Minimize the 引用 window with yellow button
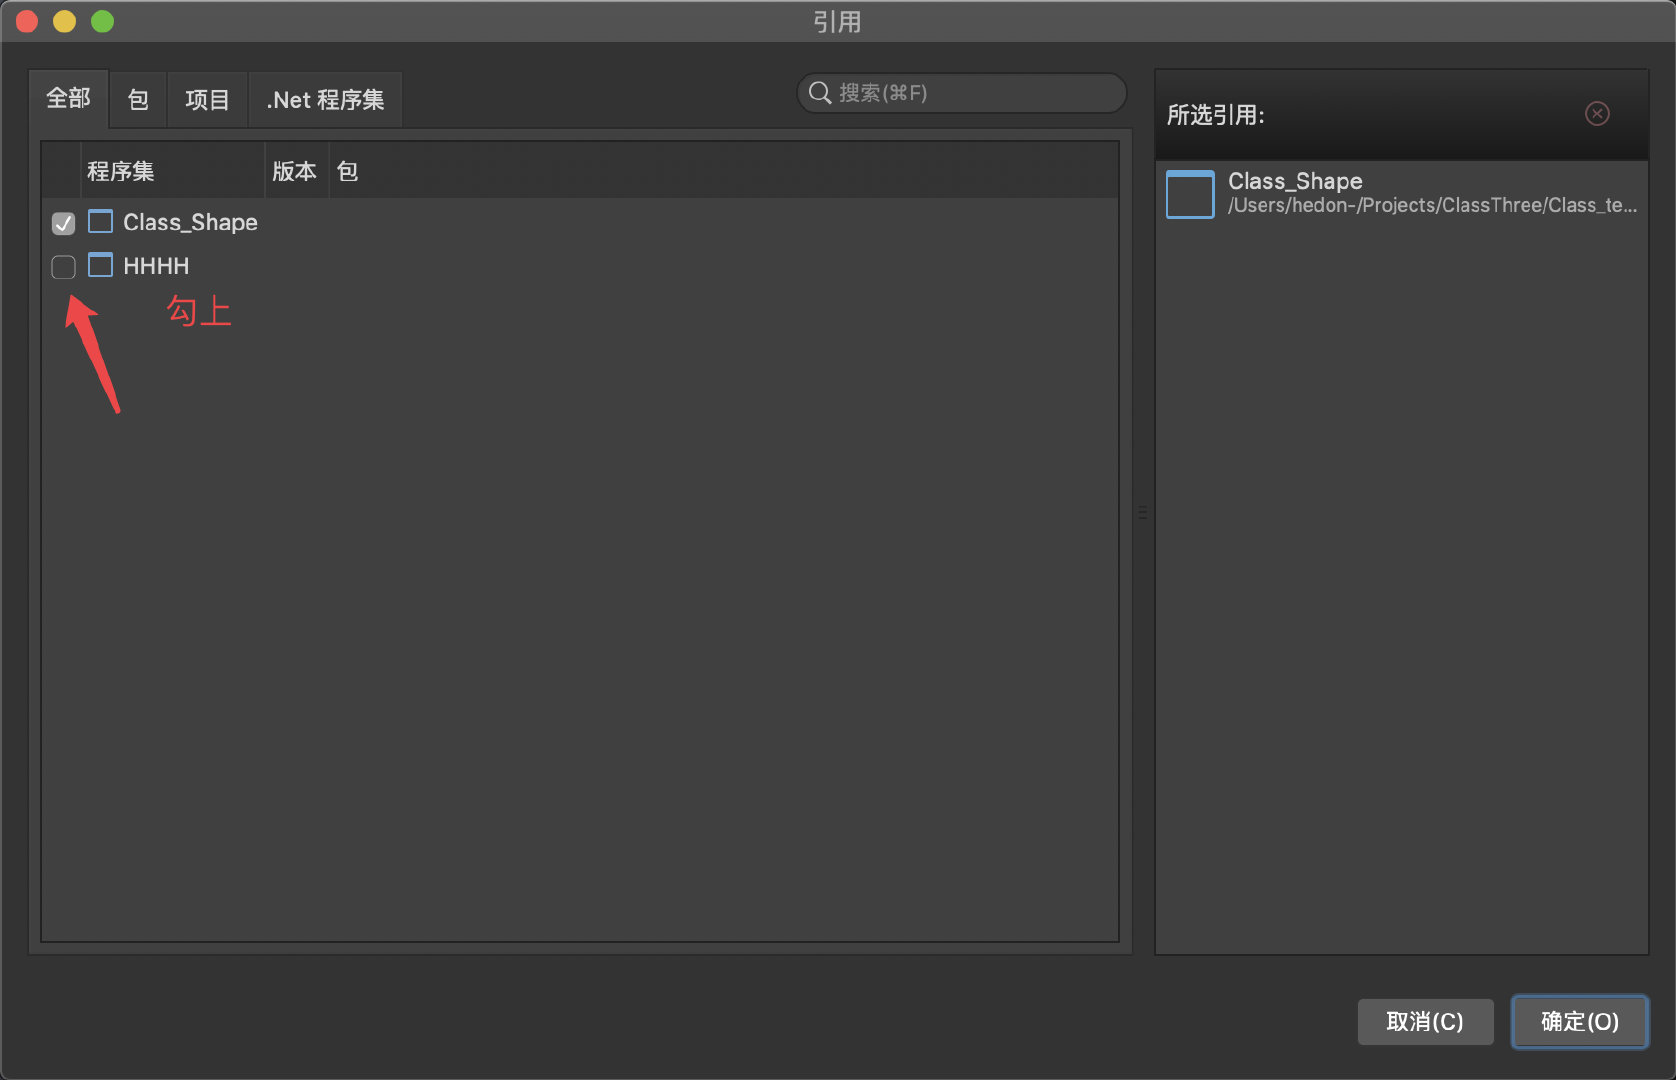1676x1080 pixels. (x=65, y=21)
